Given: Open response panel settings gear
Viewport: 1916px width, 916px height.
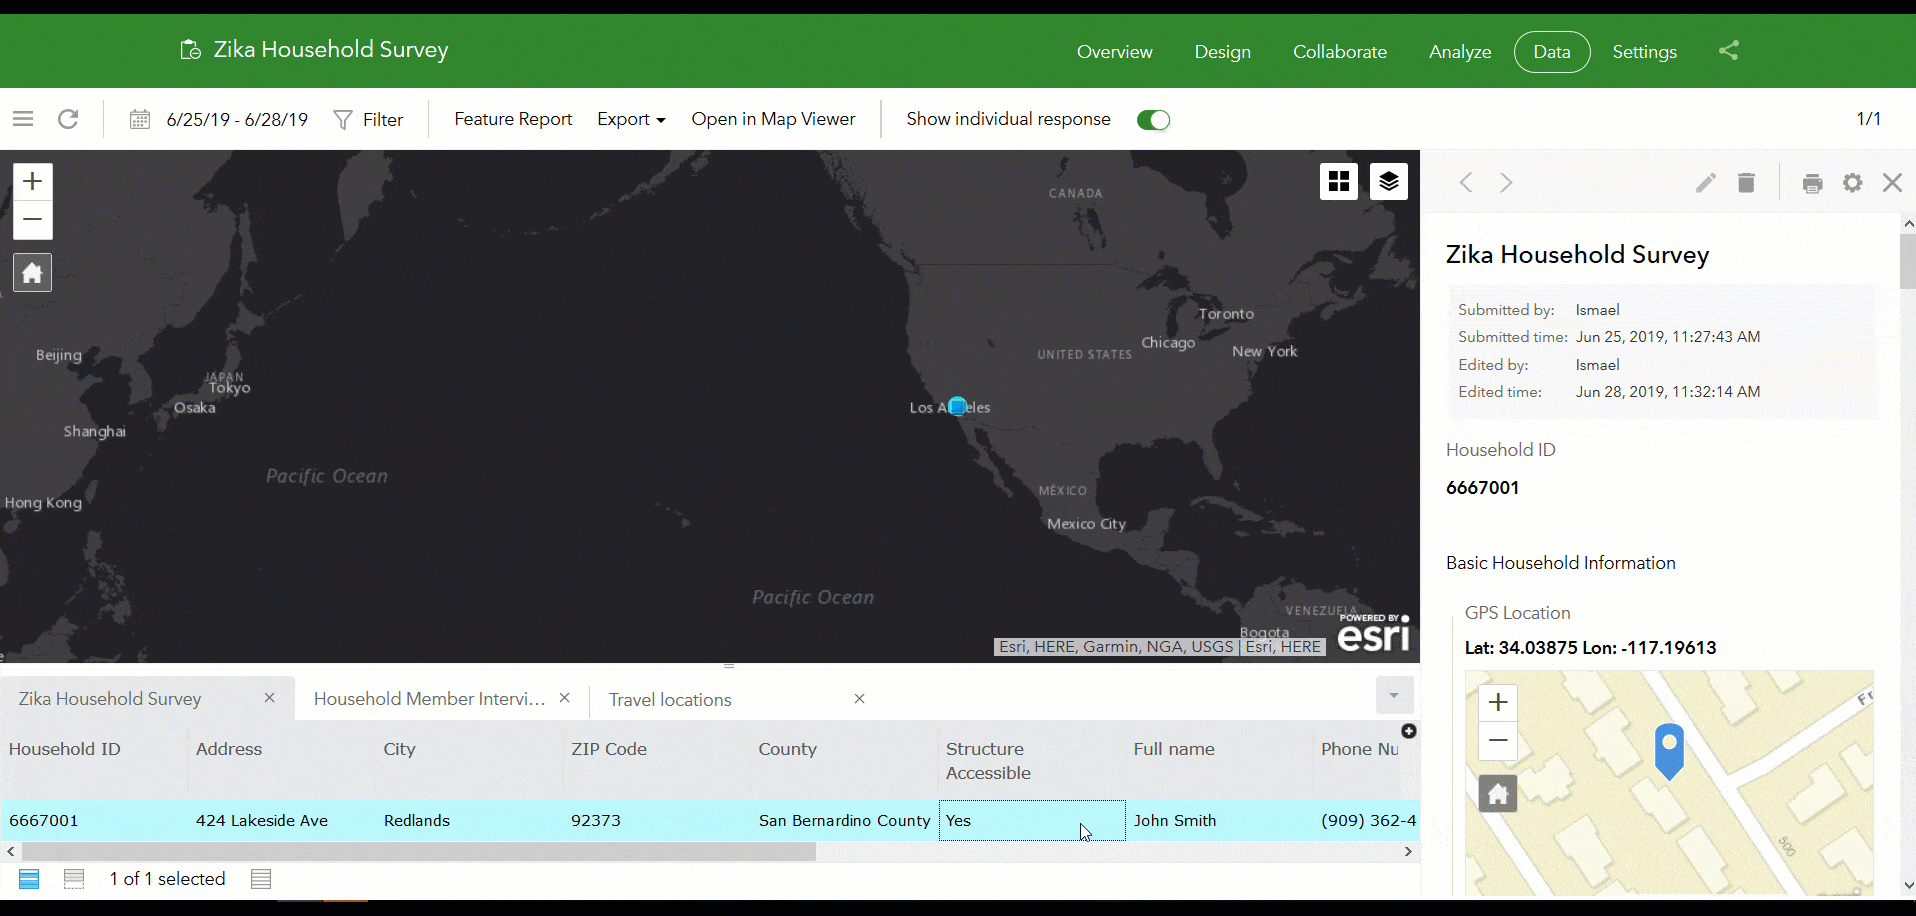Looking at the screenshot, I should 1852,184.
